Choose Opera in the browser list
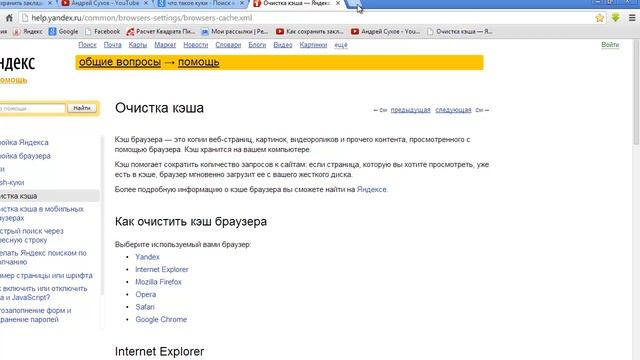640x360 pixels. [146, 294]
